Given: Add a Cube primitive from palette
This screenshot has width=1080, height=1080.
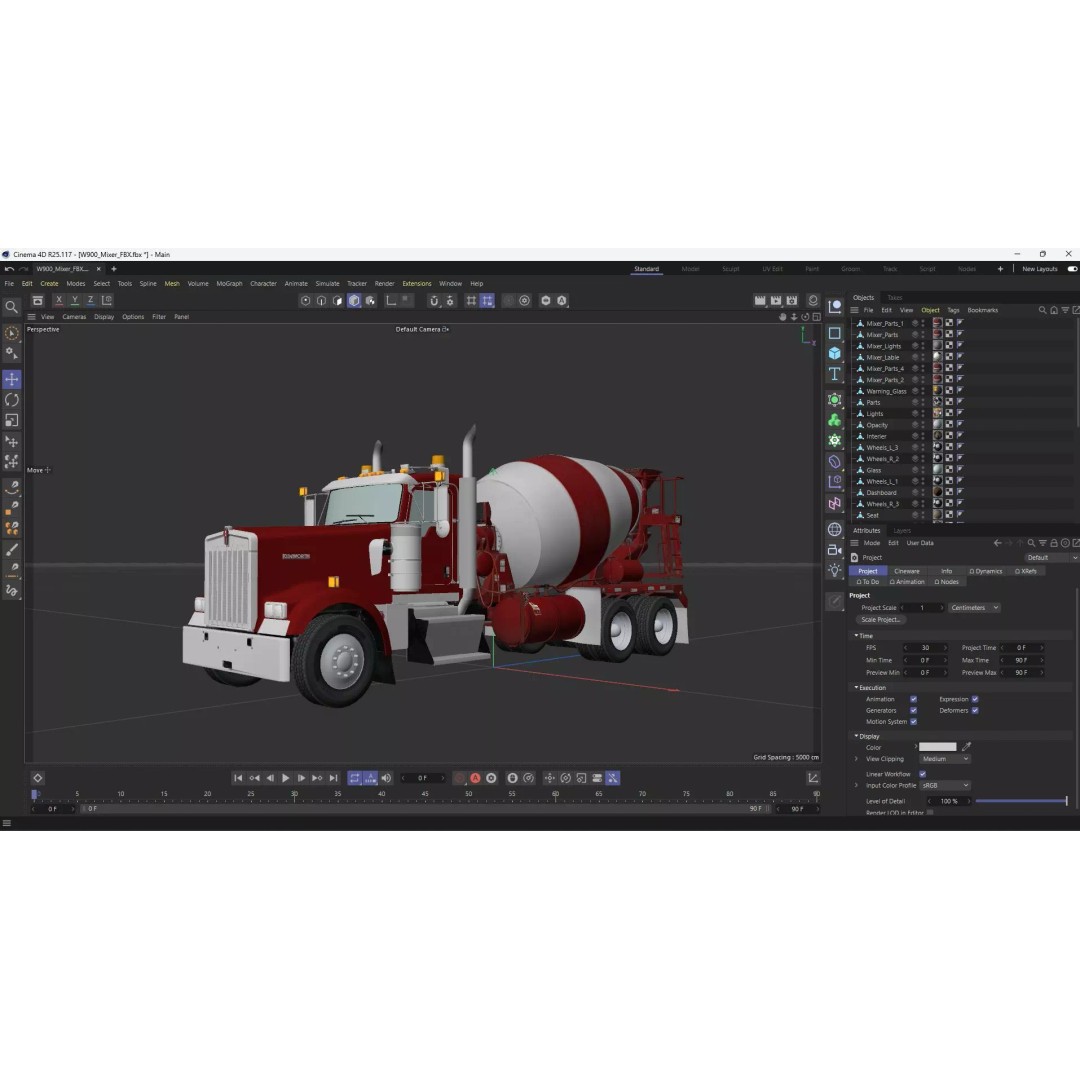Looking at the screenshot, I should tap(835, 353).
